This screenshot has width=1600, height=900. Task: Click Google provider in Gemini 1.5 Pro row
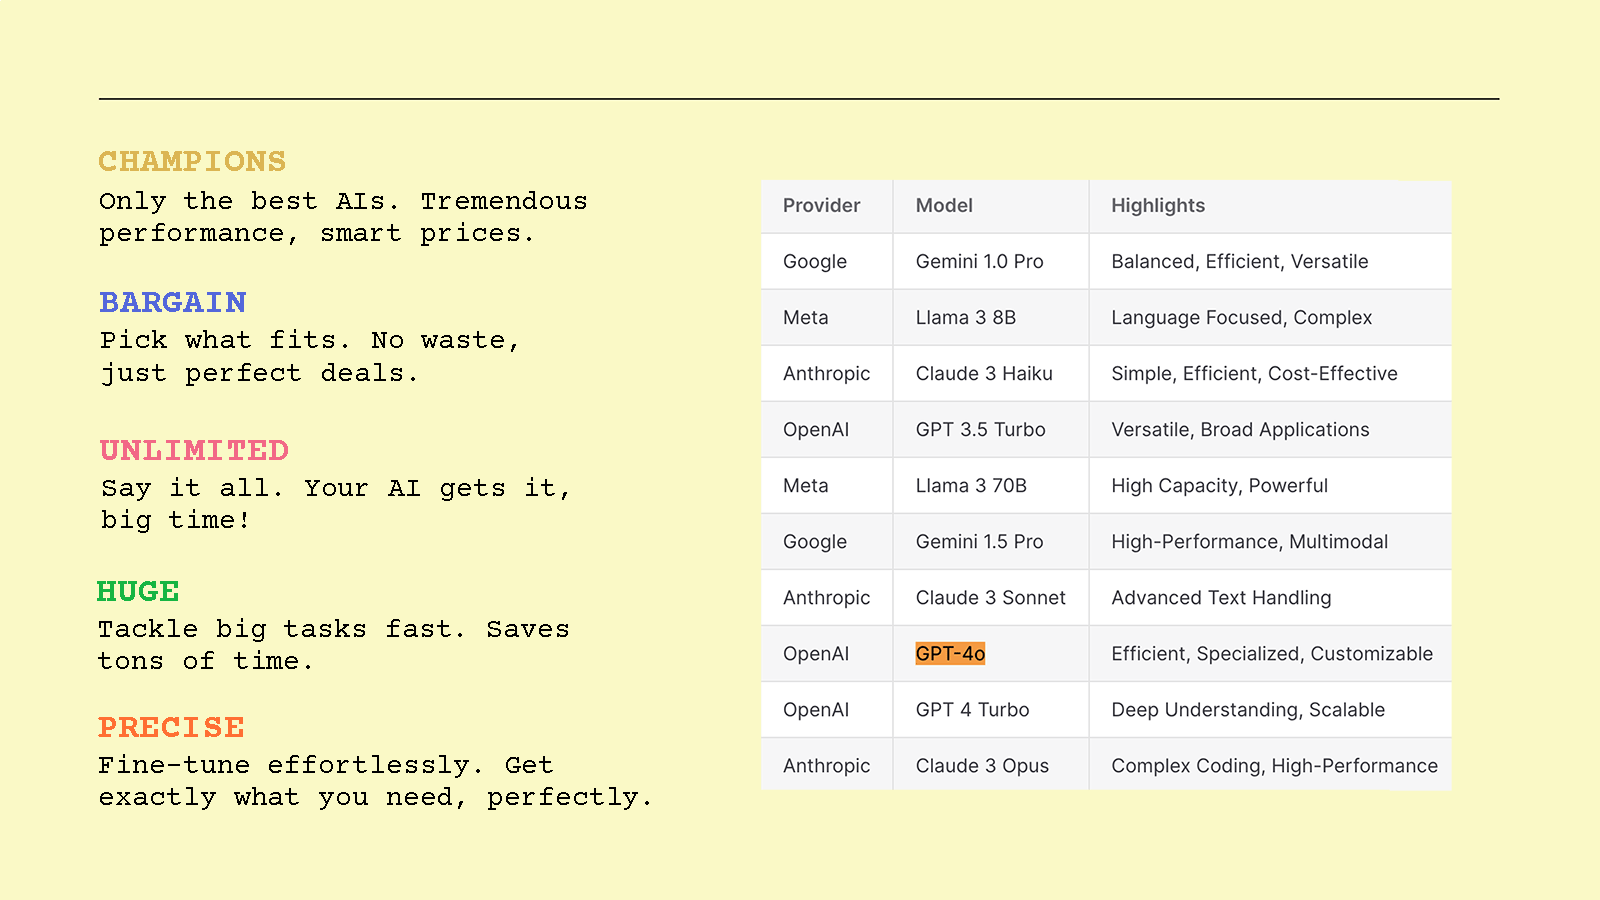815,541
